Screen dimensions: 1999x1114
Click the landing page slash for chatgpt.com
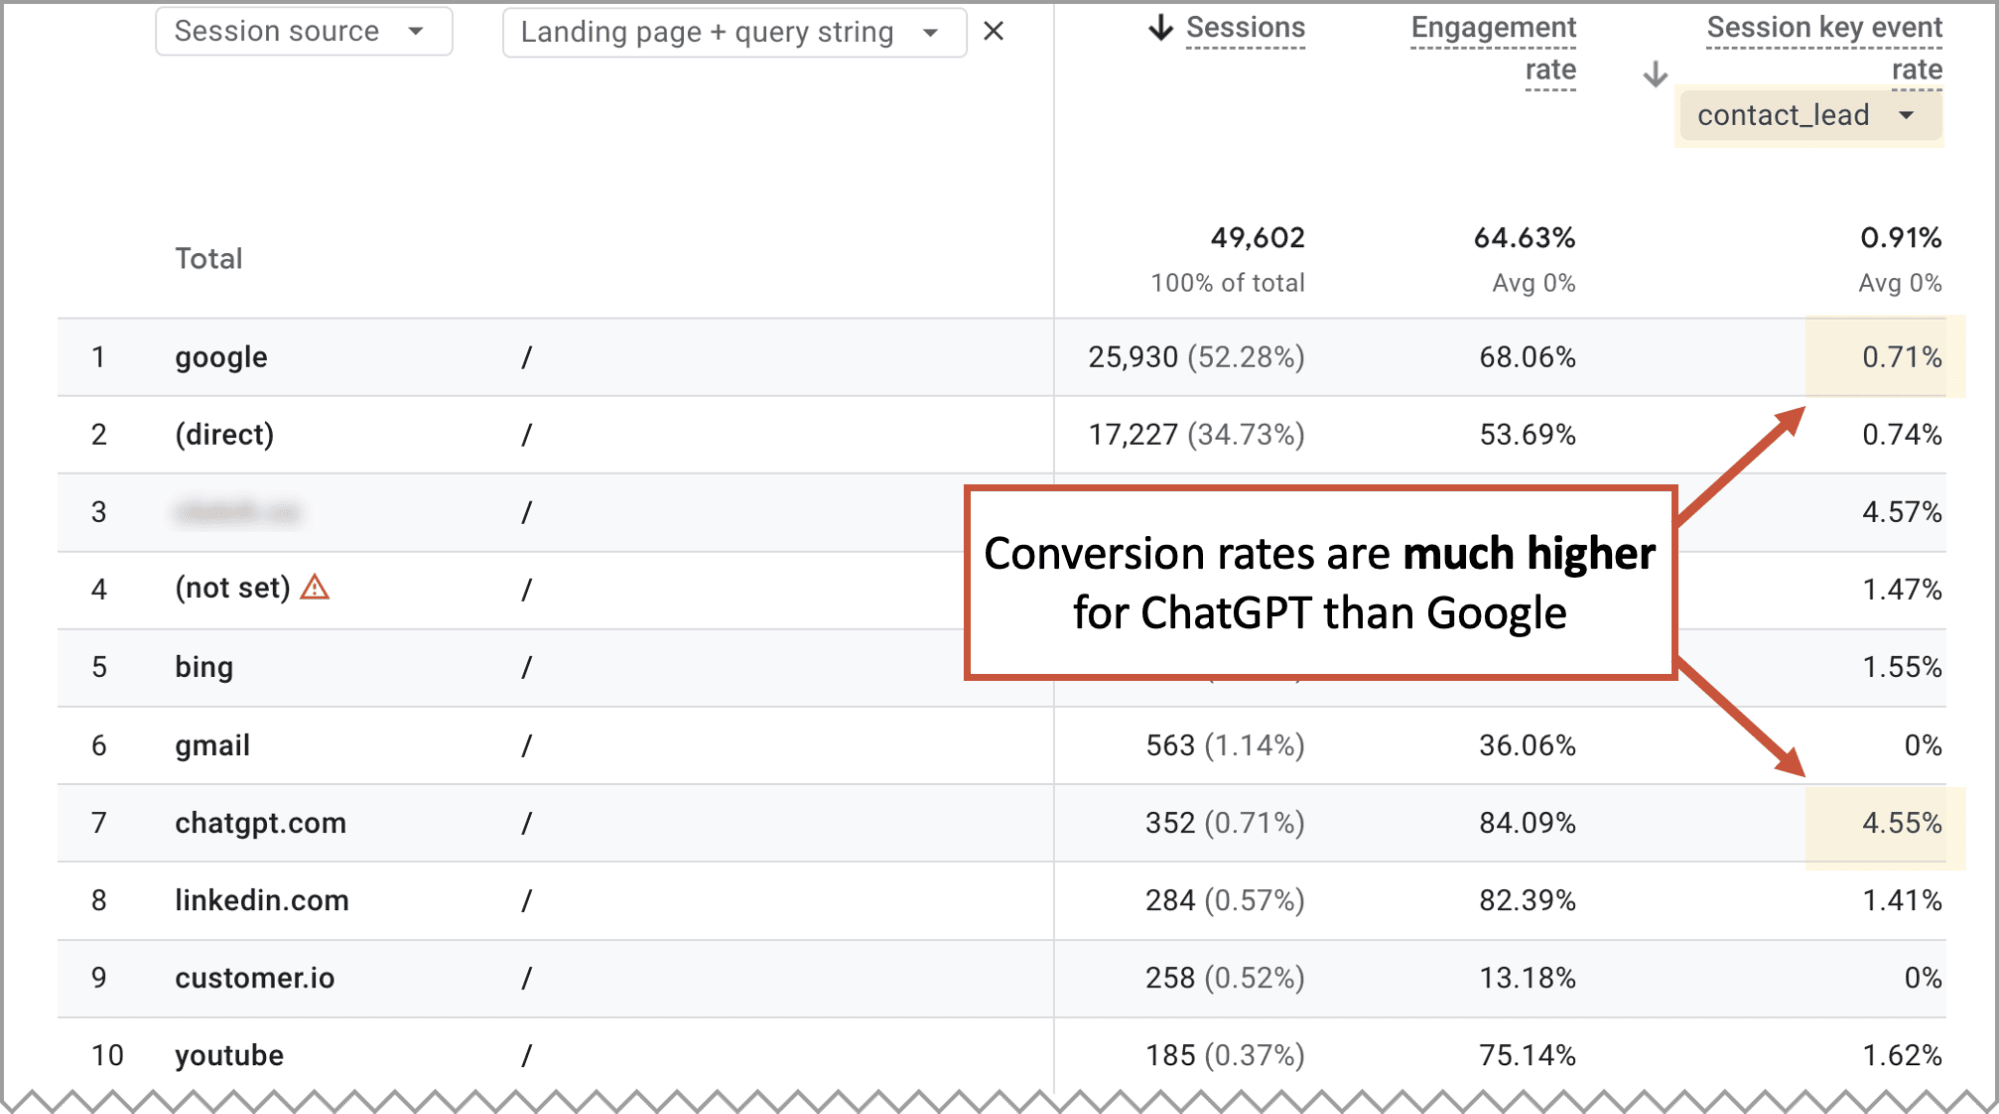pyautogui.click(x=526, y=823)
